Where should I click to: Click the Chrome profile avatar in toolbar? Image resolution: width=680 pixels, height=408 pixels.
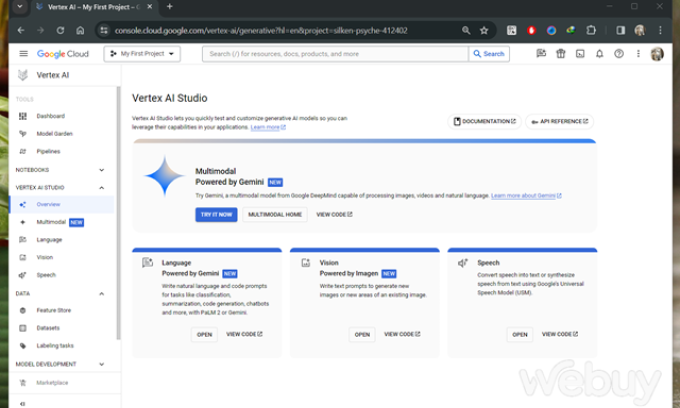[640, 30]
